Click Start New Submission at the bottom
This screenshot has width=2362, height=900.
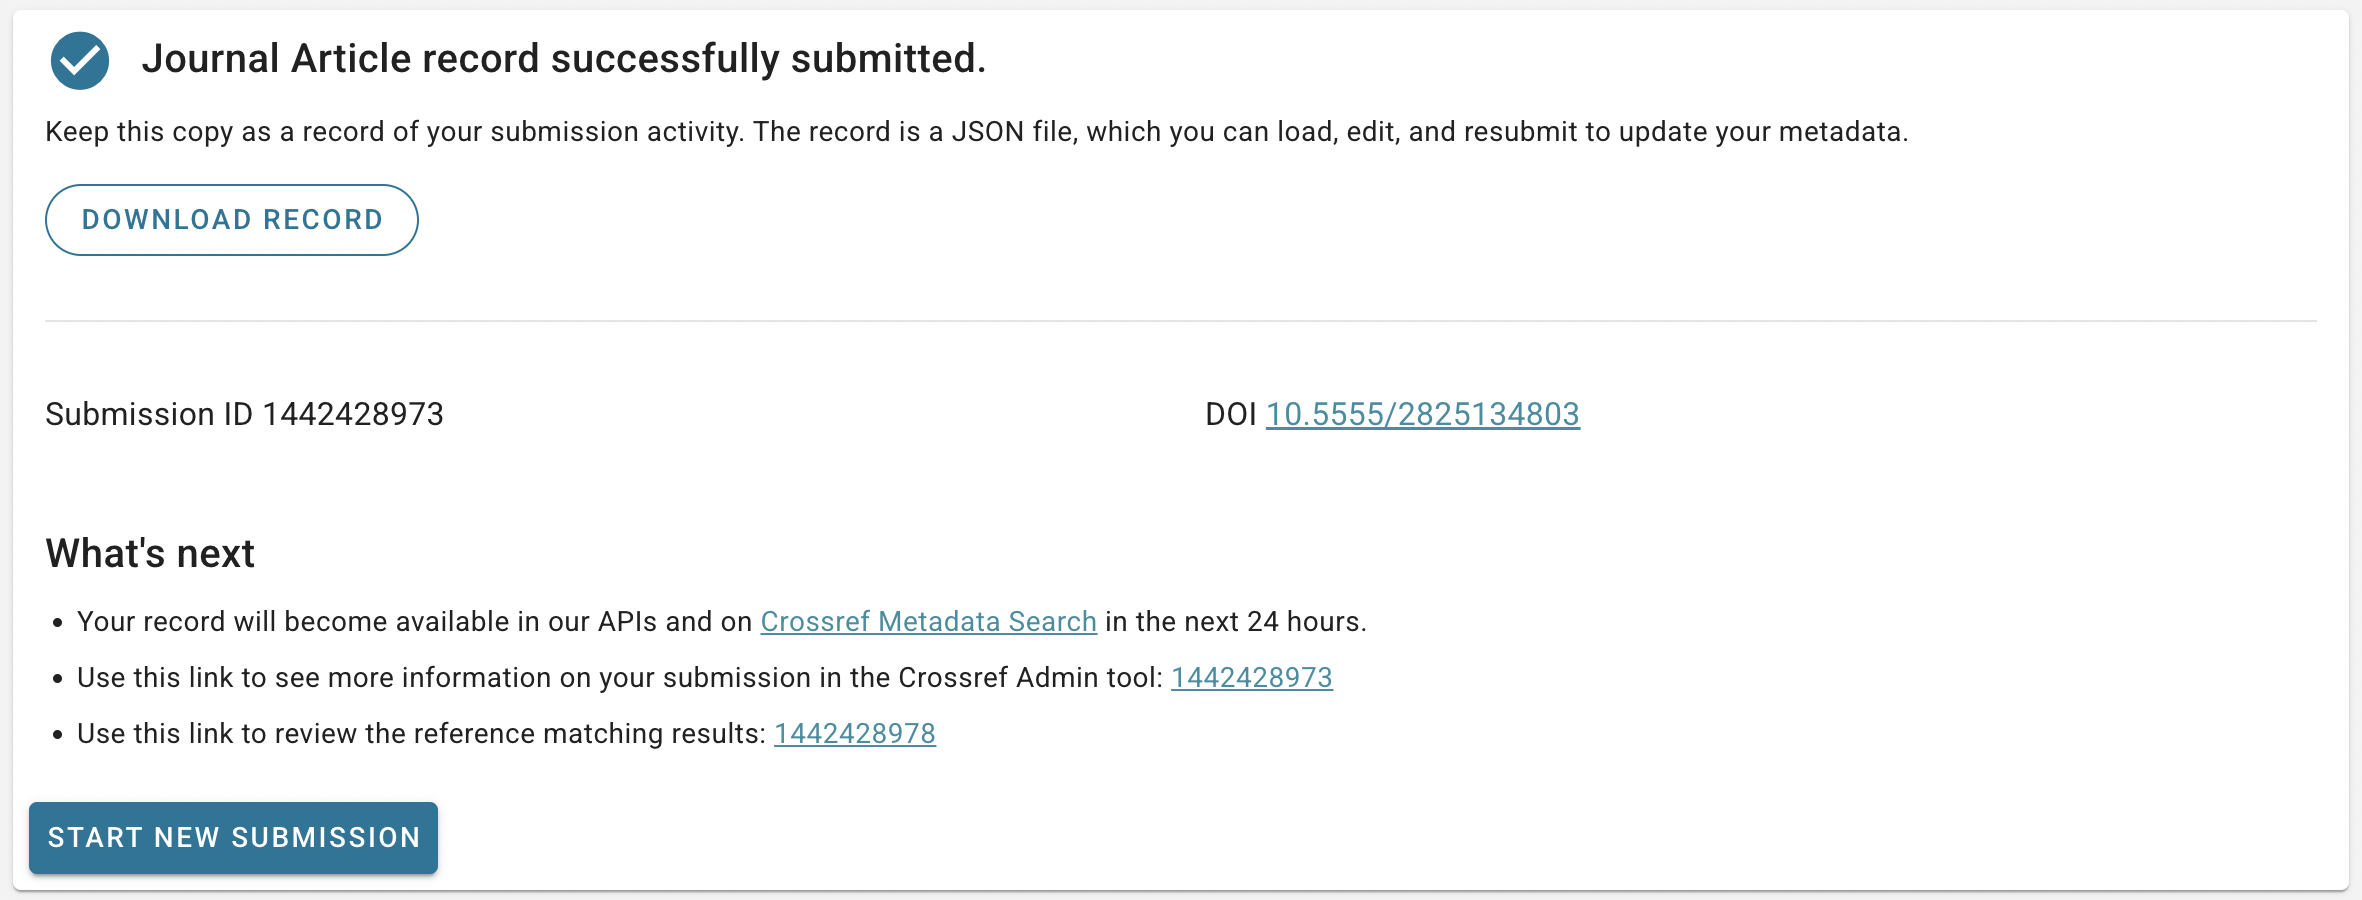pyautogui.click(x=234, y=838)
